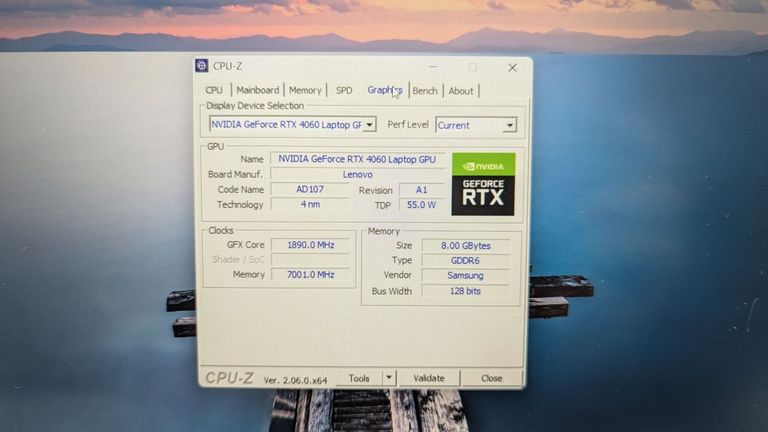
Task: Click the Close button at bottom
Action: pyautogui.click(x=491, y=378)
